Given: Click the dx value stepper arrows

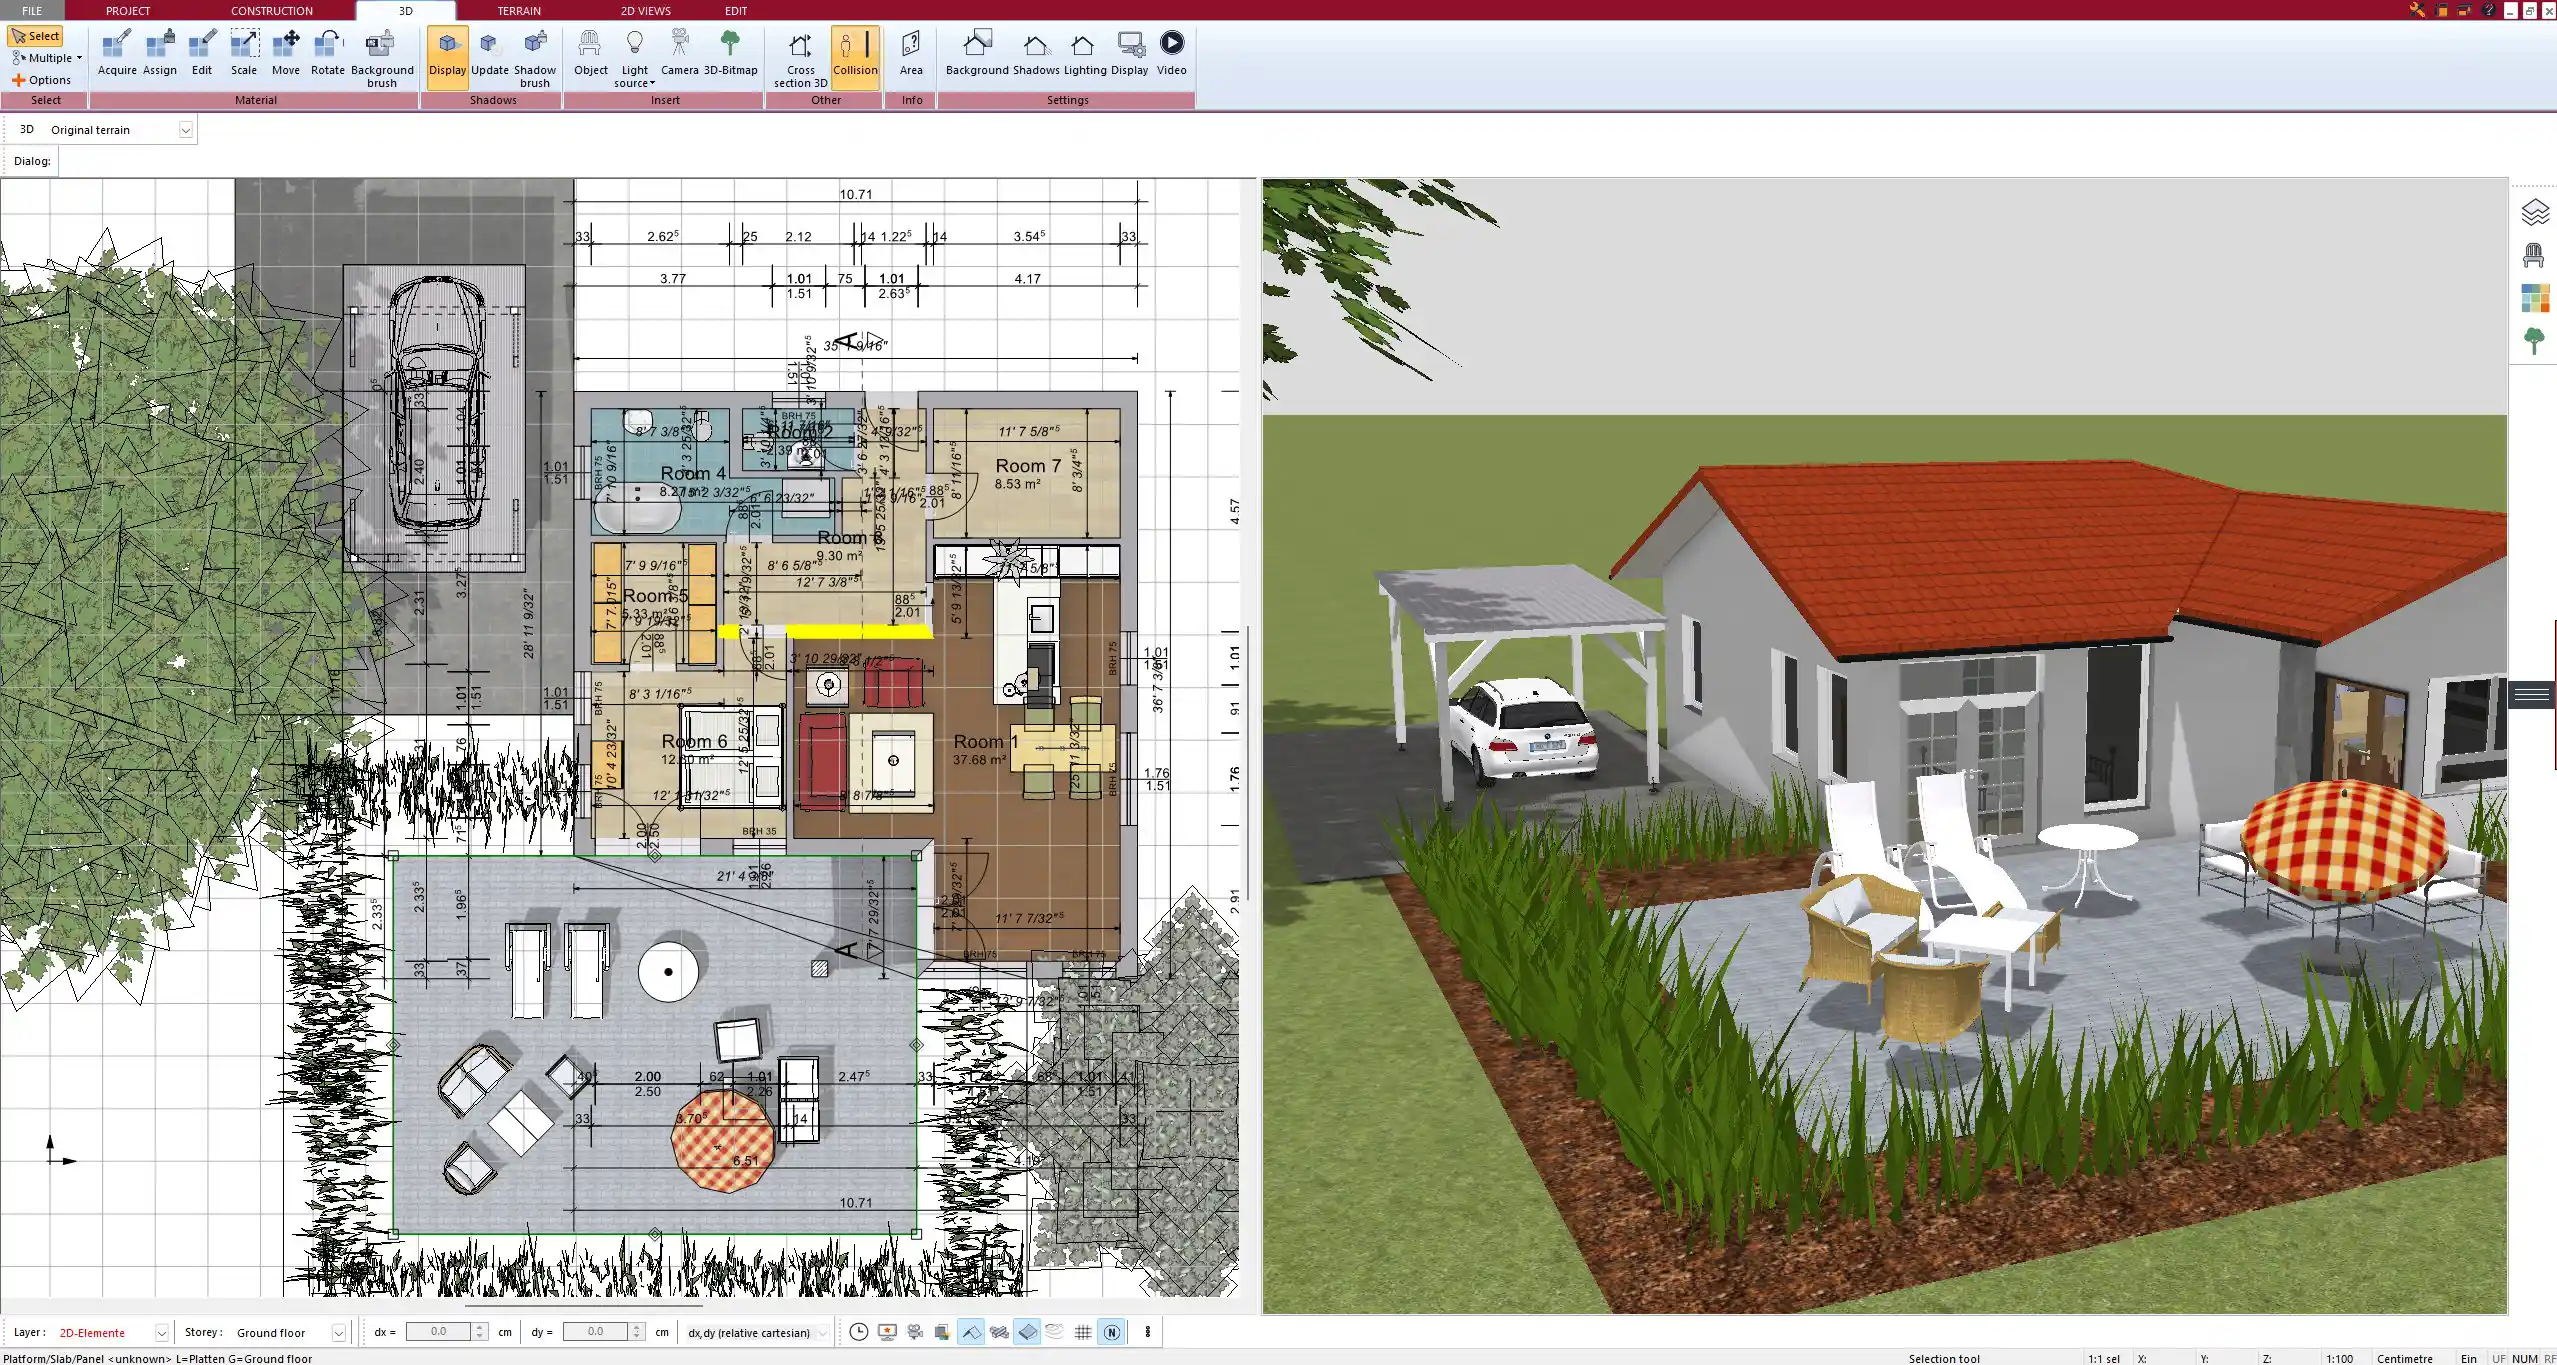Looking at the screenshot, I should coord(480,1332).
